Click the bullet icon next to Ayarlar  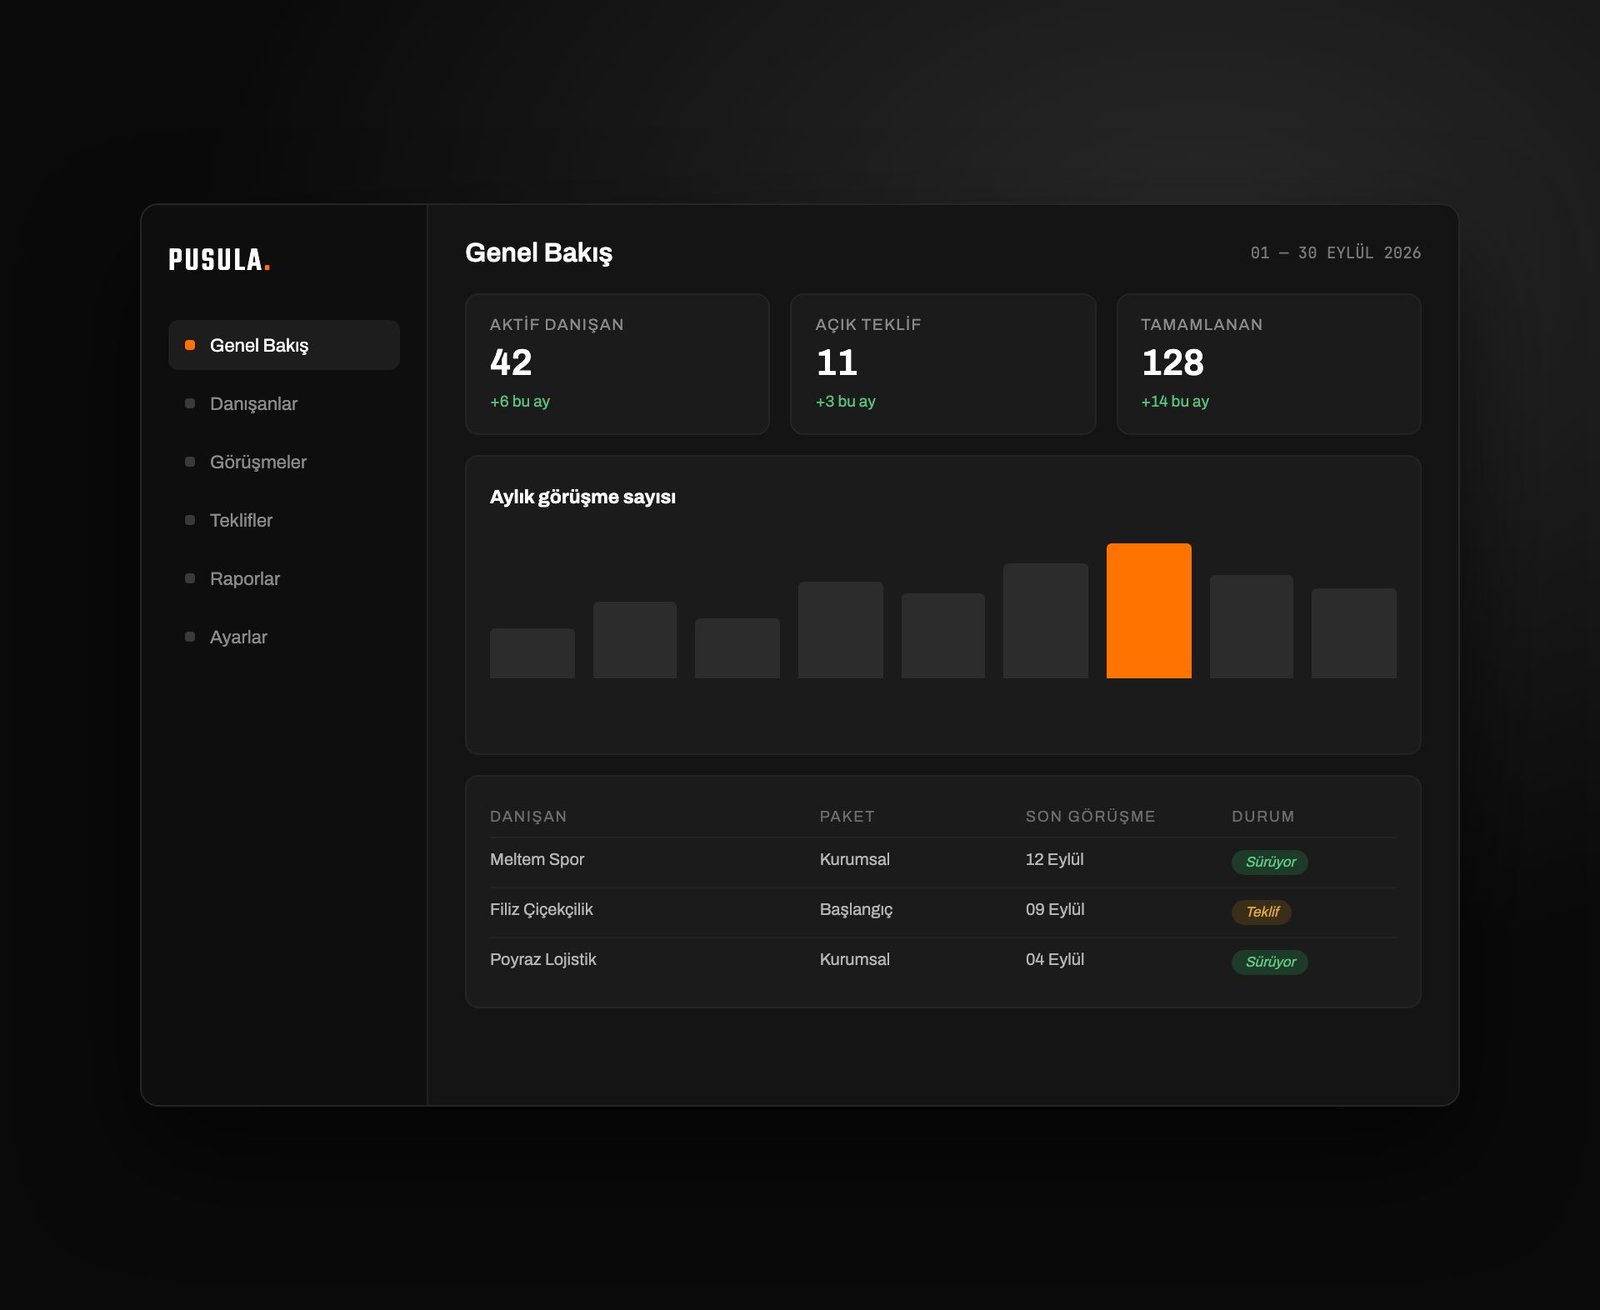tap(190, 637)
